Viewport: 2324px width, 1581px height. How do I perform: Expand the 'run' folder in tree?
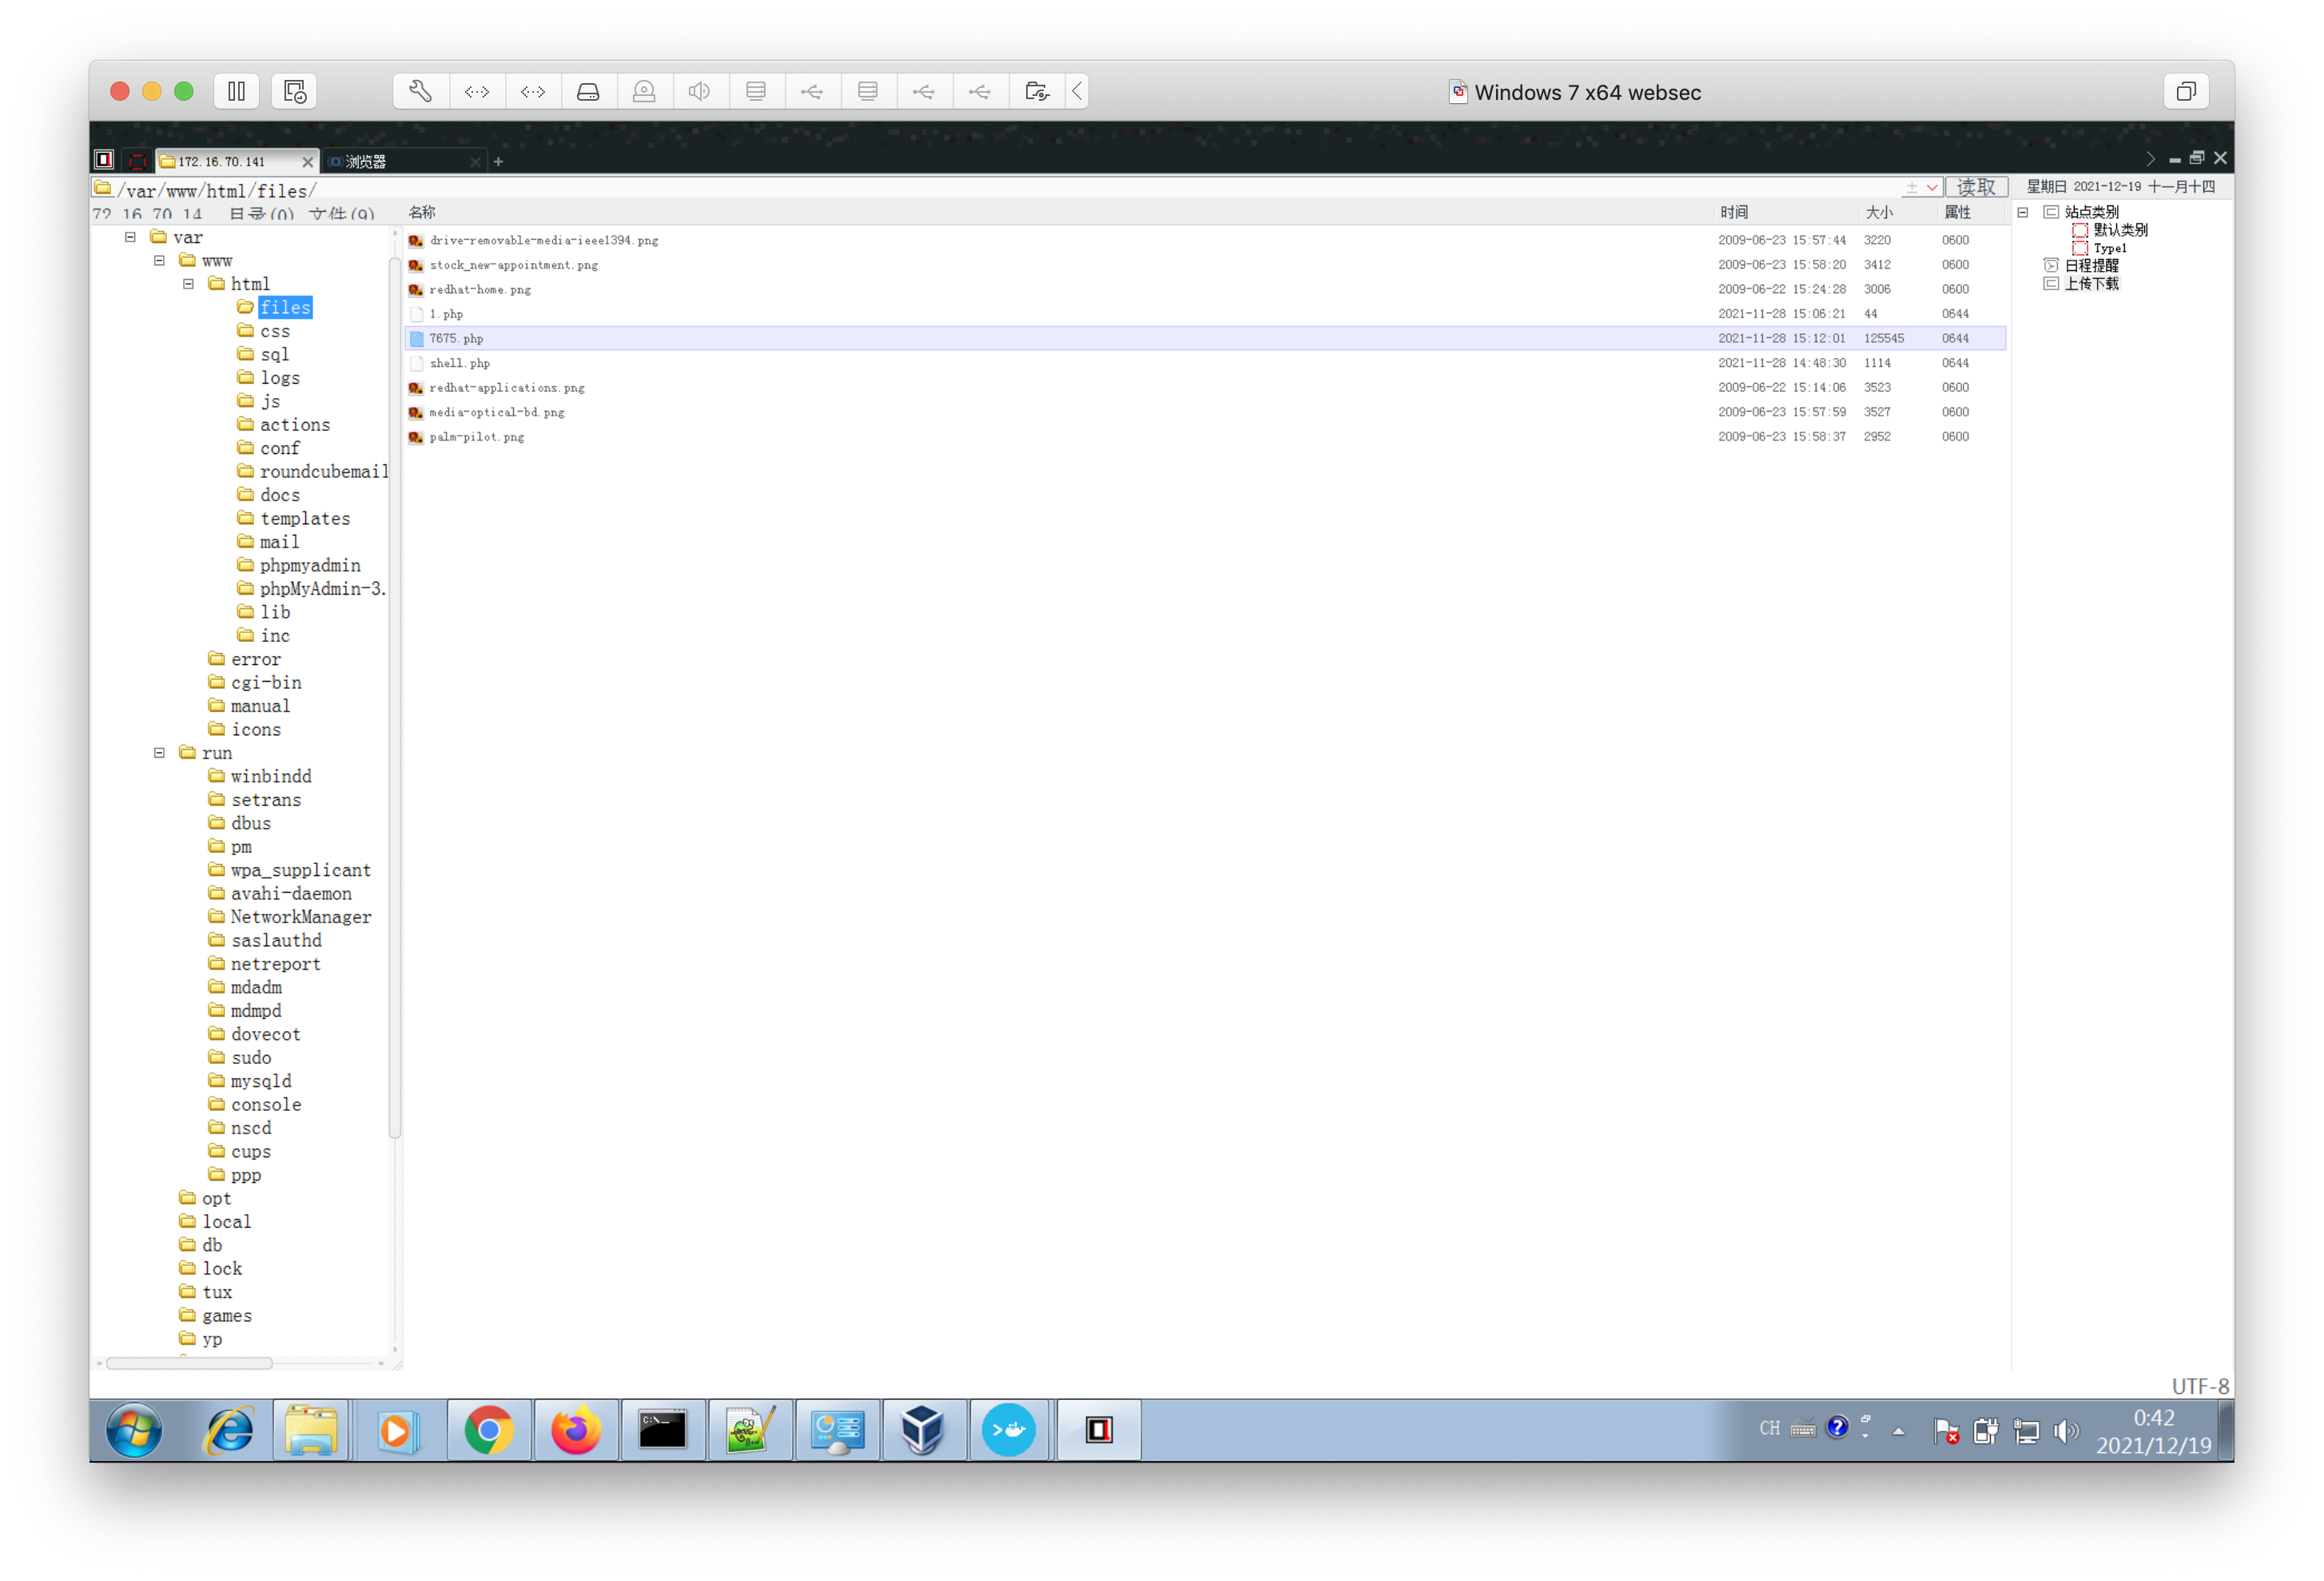[165, 754]
